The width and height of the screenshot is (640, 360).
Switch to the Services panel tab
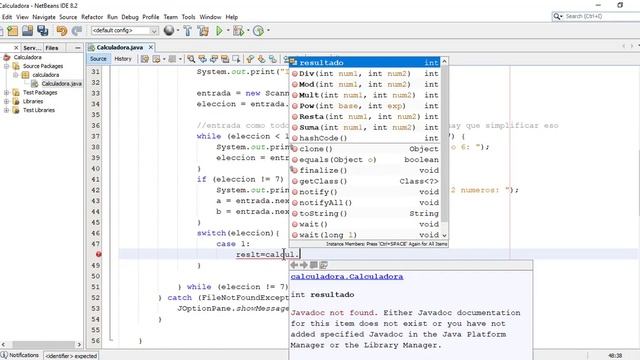(32, 48)
